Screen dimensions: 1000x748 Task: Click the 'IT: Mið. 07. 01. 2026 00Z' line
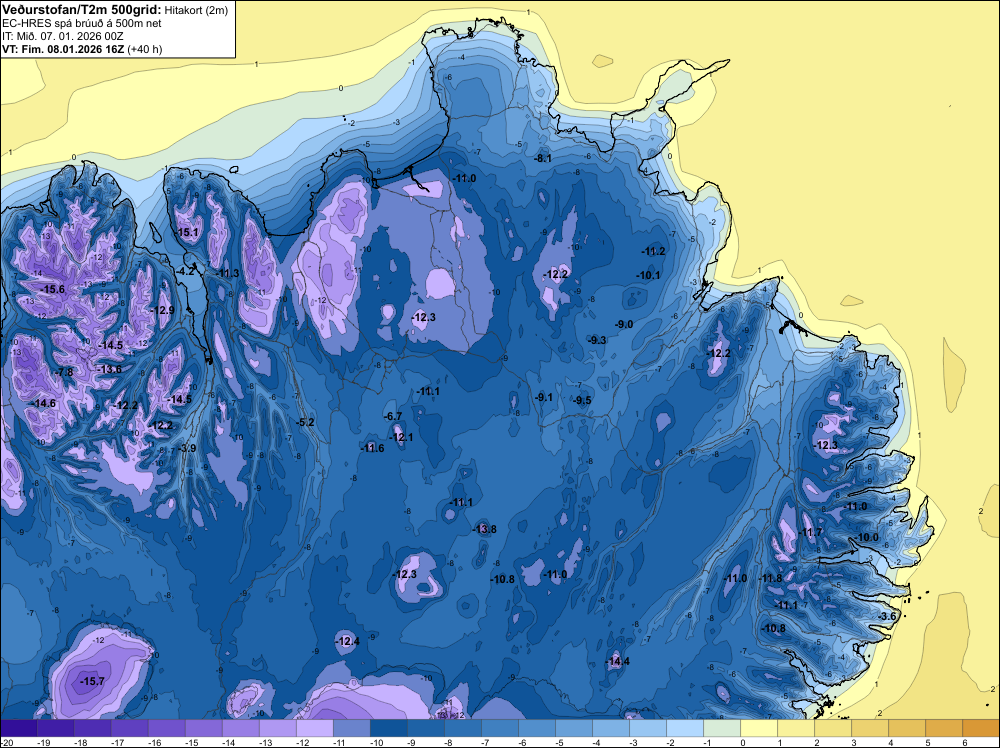[x=62, y=36]
